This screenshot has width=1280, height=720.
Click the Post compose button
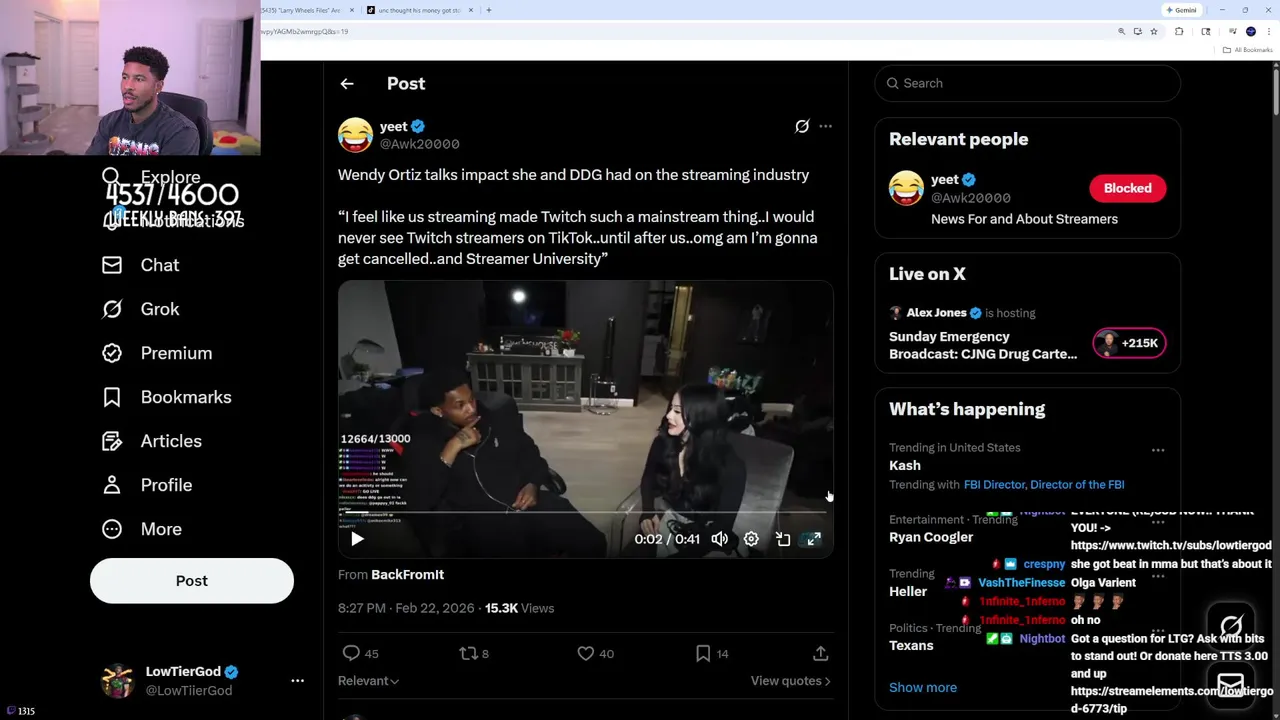tap(192, 581)
